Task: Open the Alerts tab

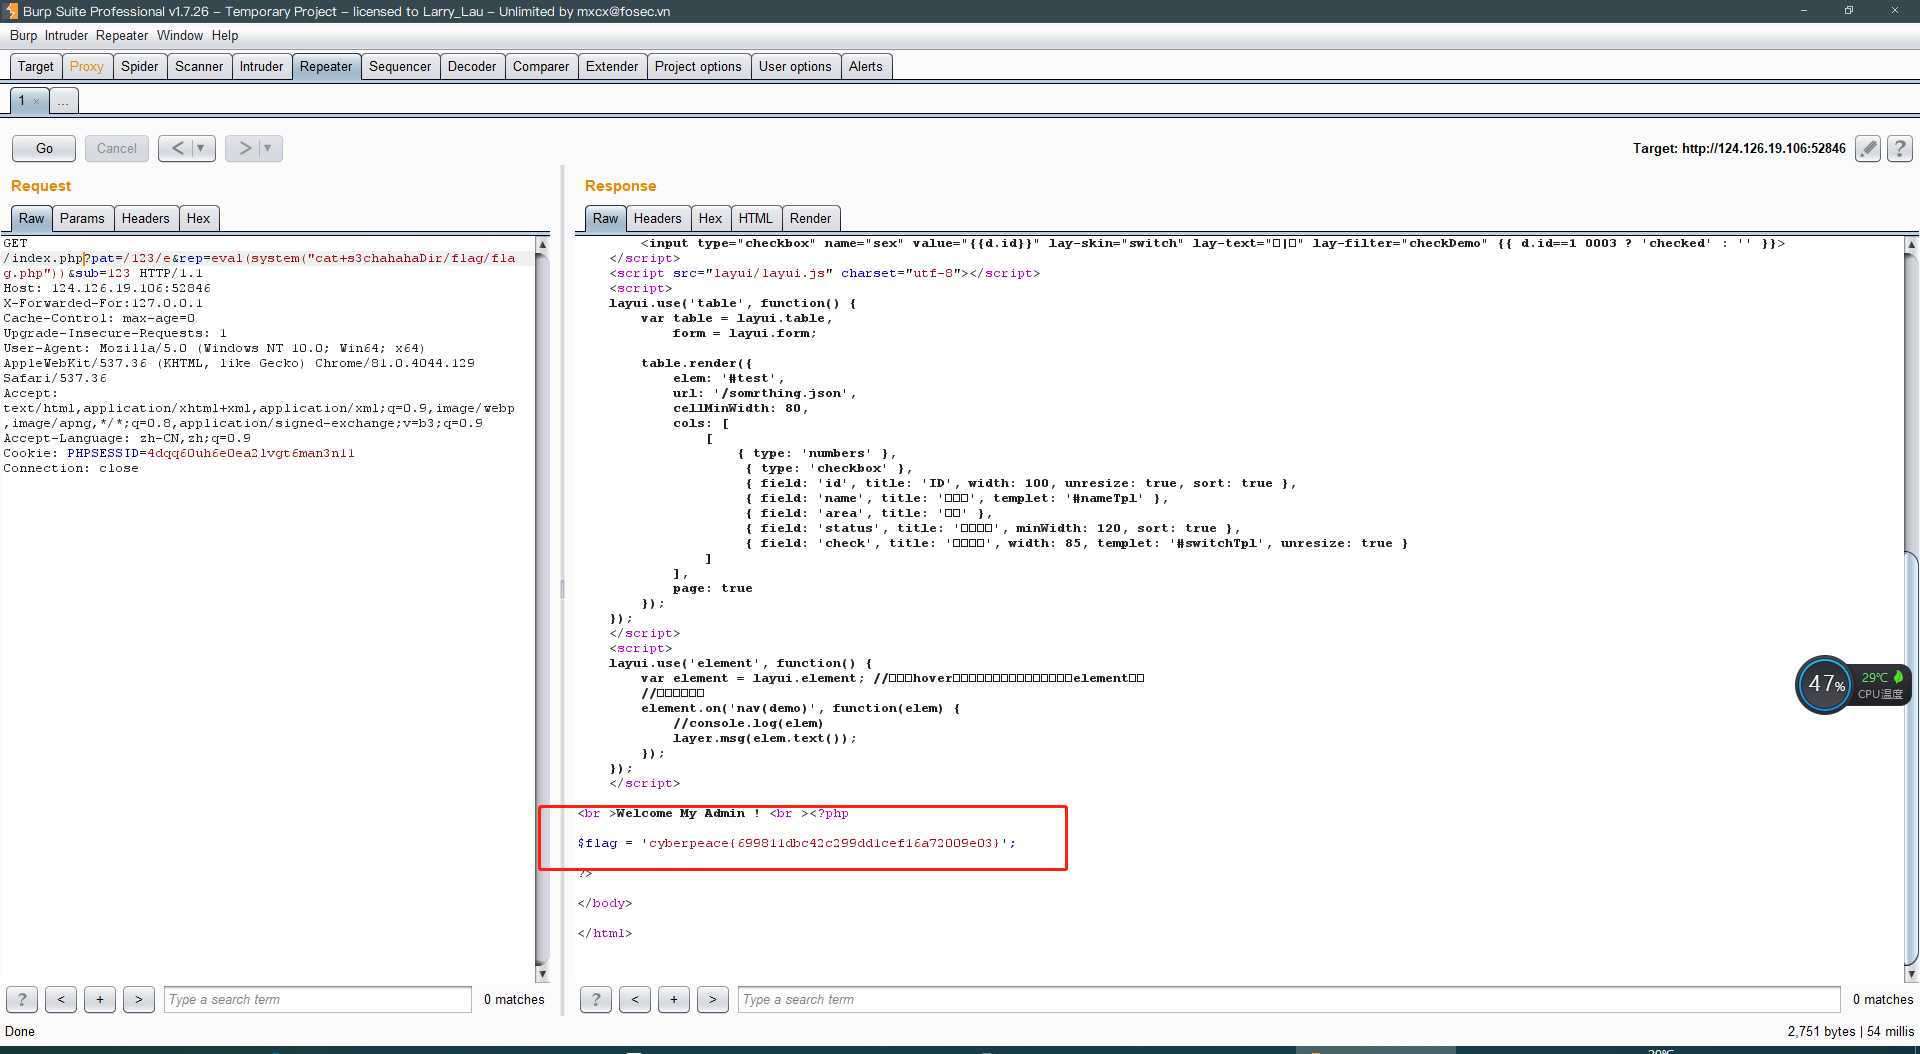Action: click(x=866, y=66)
